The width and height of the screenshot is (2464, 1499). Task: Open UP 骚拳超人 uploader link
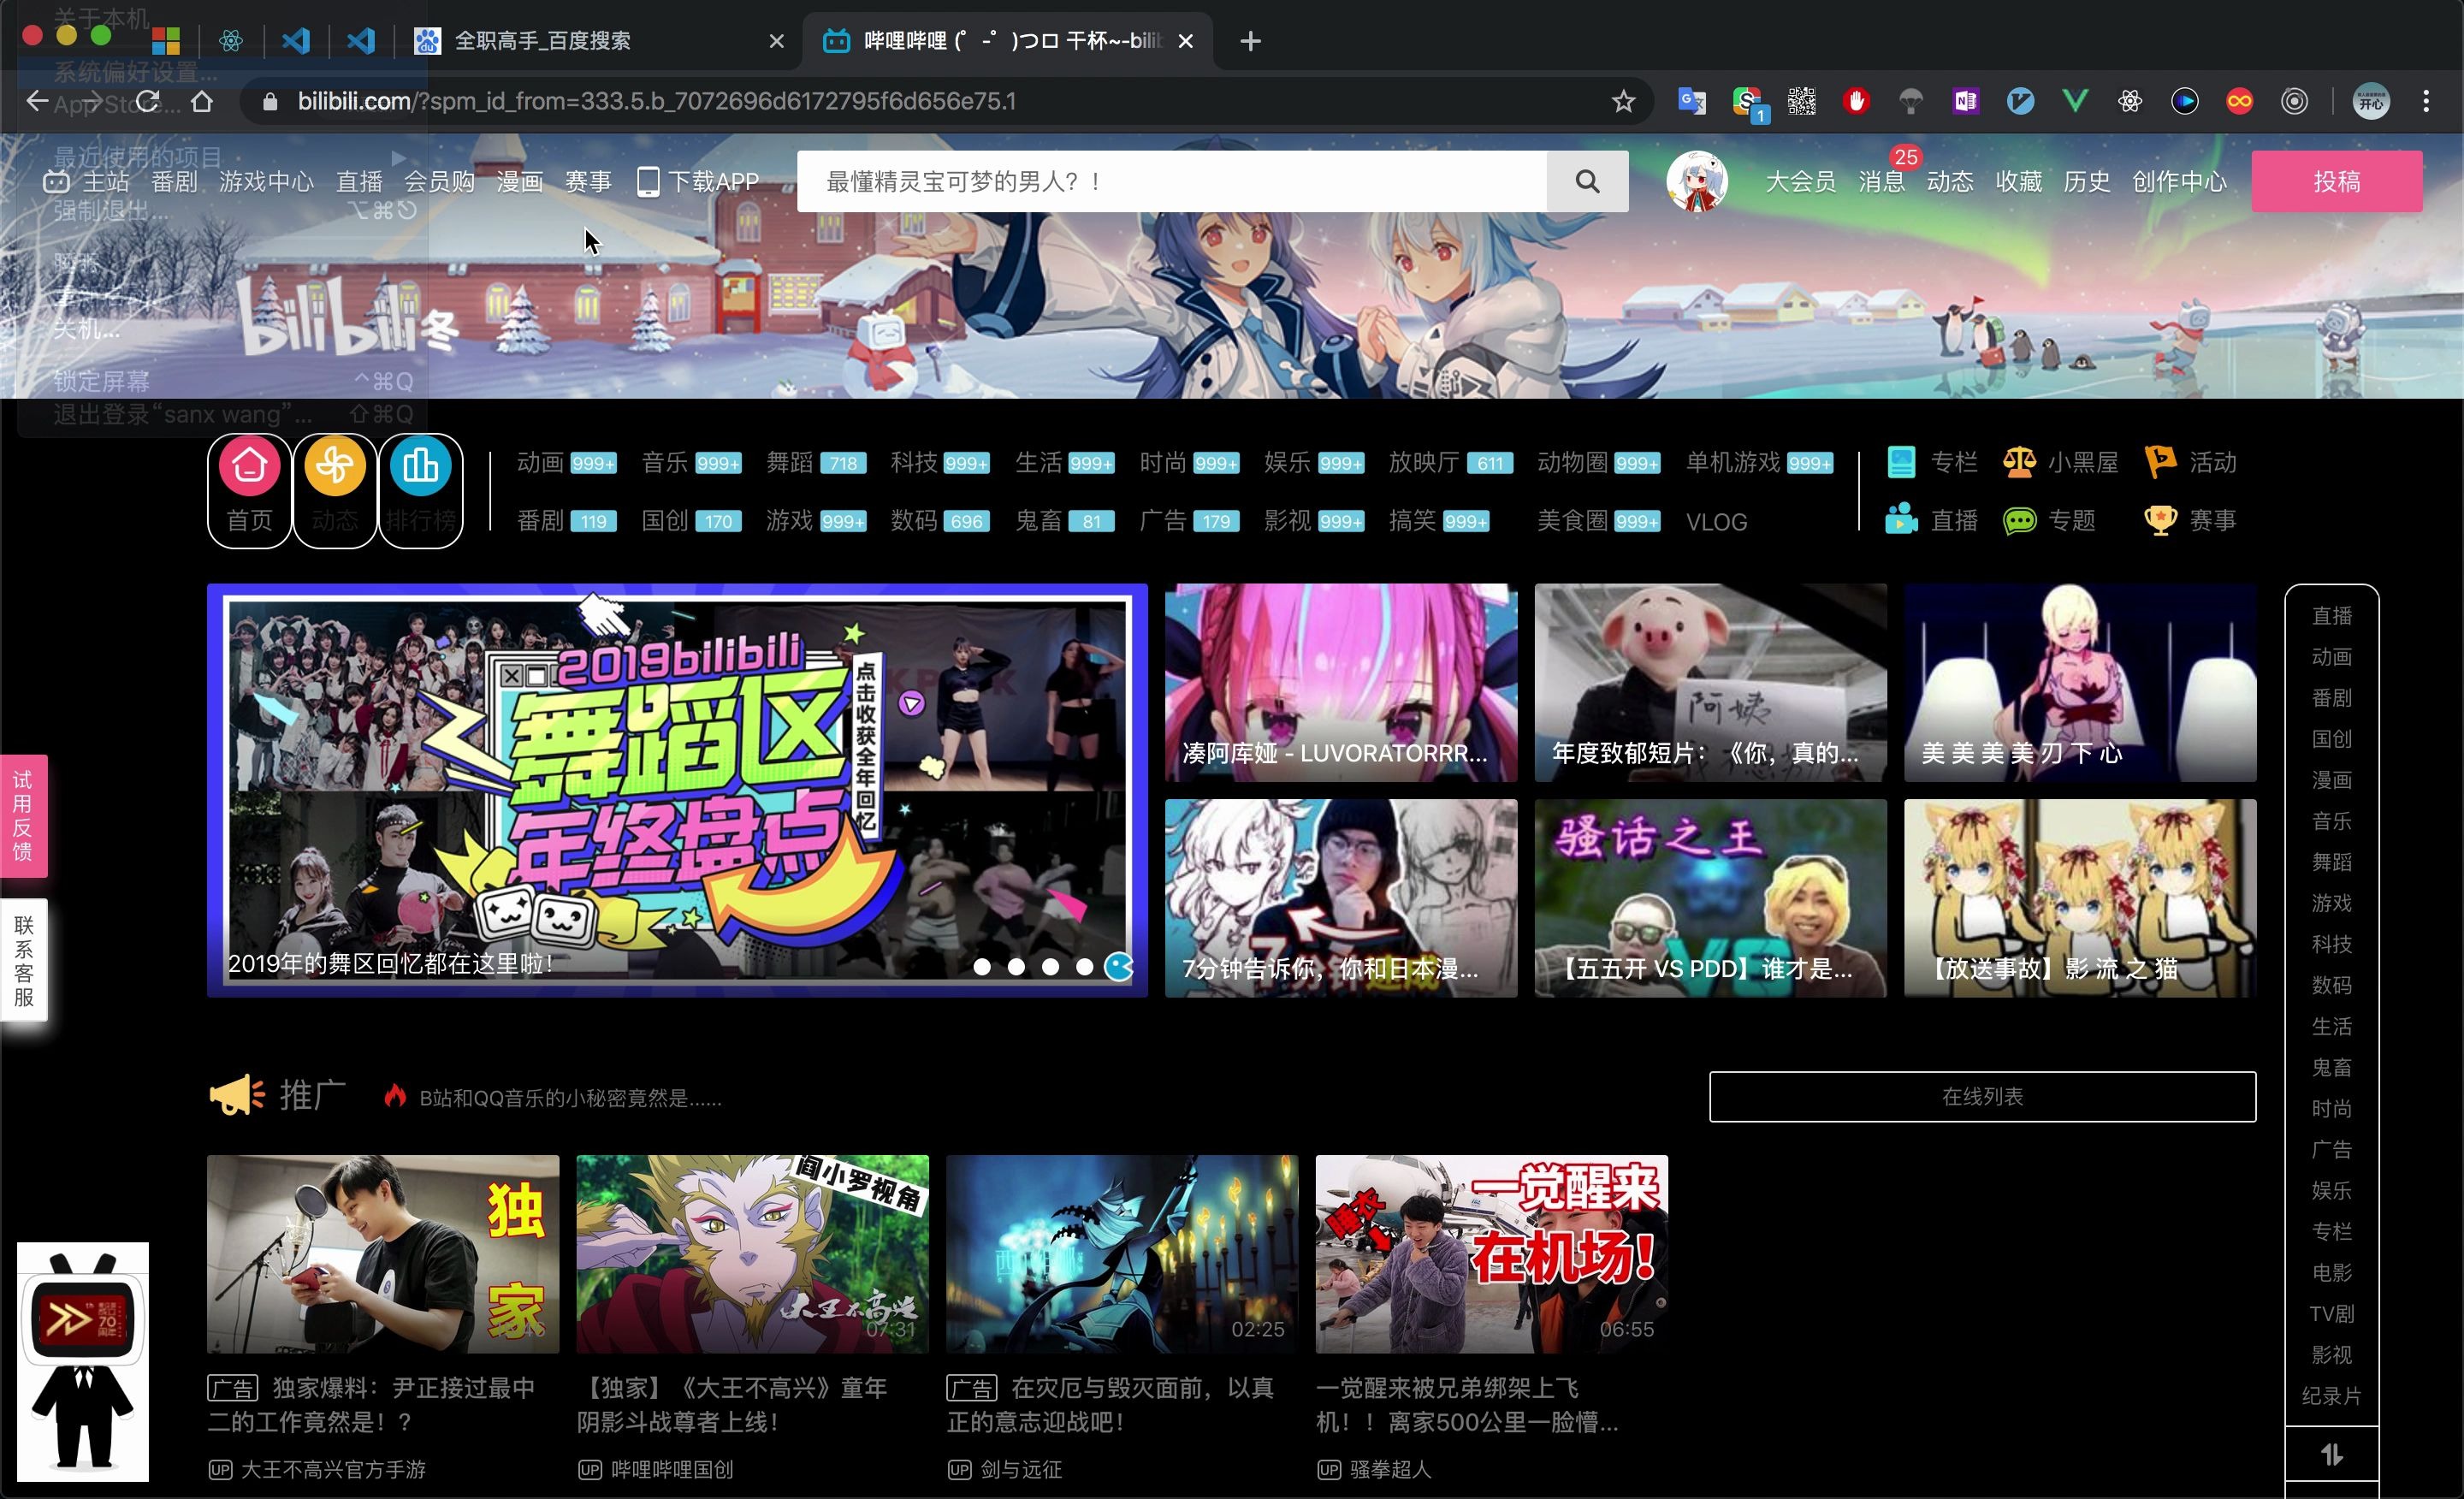pyautogui.click(x=1374, y=1469)
